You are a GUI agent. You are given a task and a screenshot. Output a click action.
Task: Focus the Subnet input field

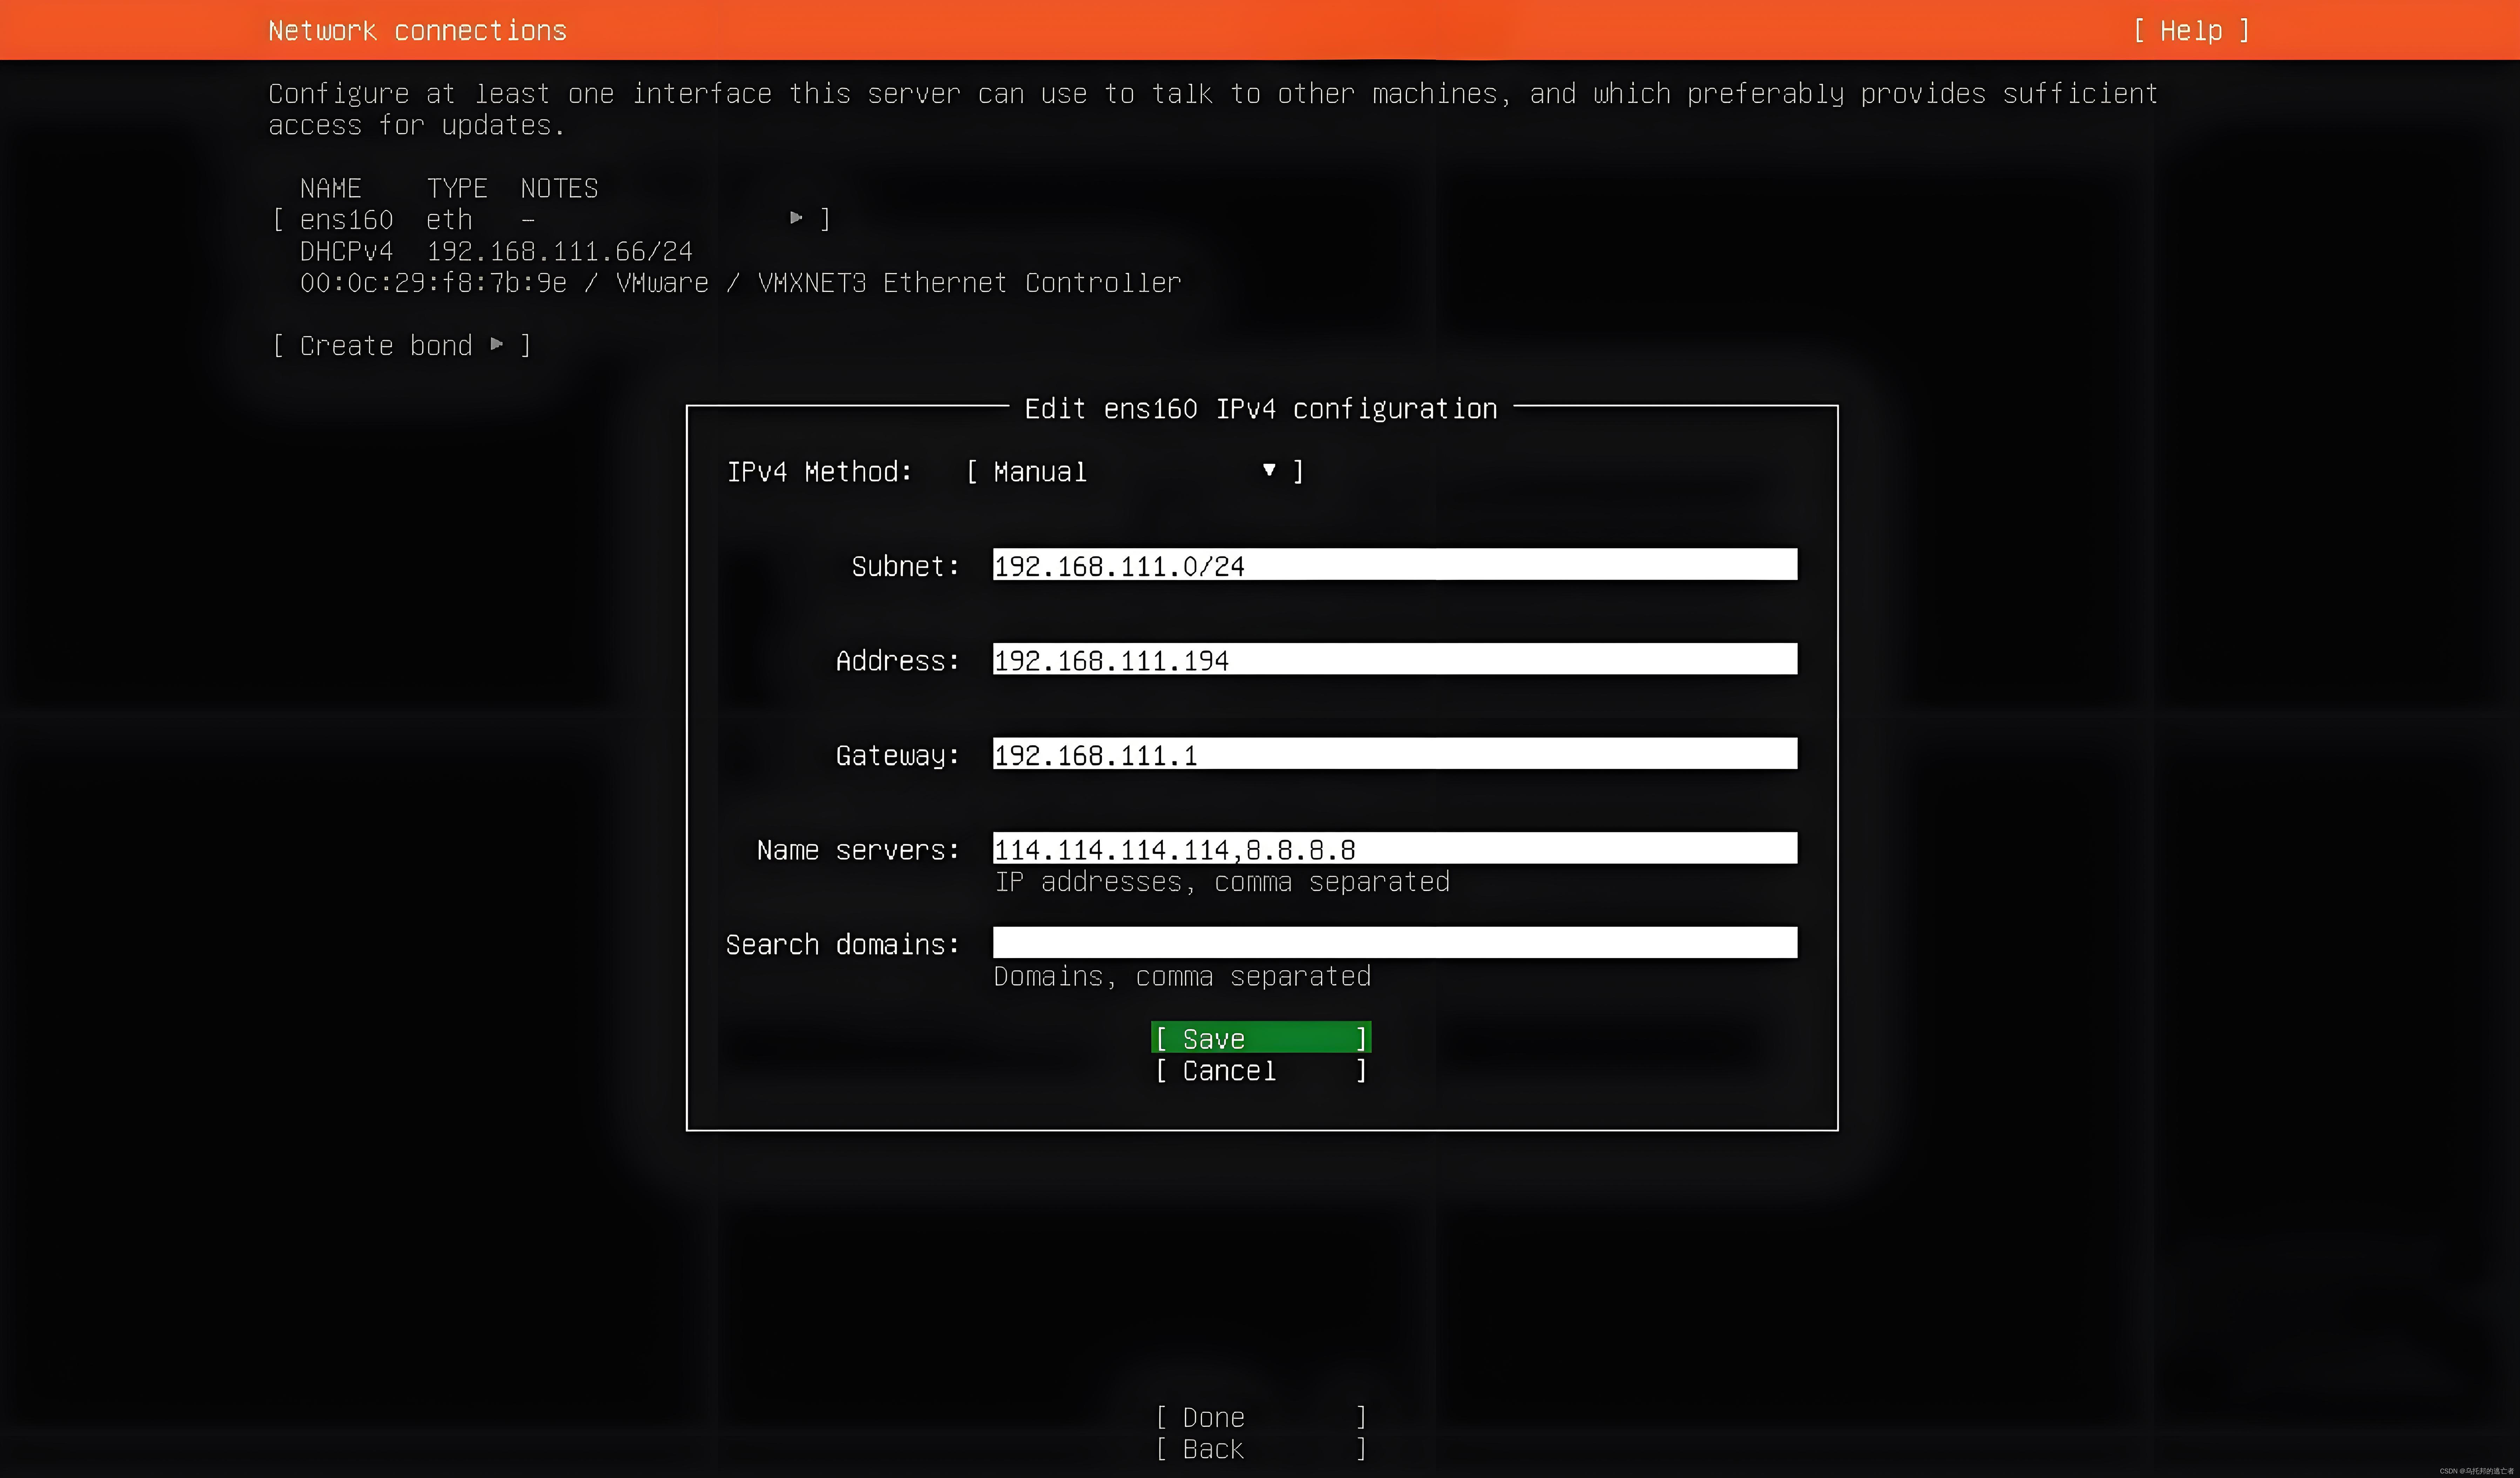click(1394, 565)
